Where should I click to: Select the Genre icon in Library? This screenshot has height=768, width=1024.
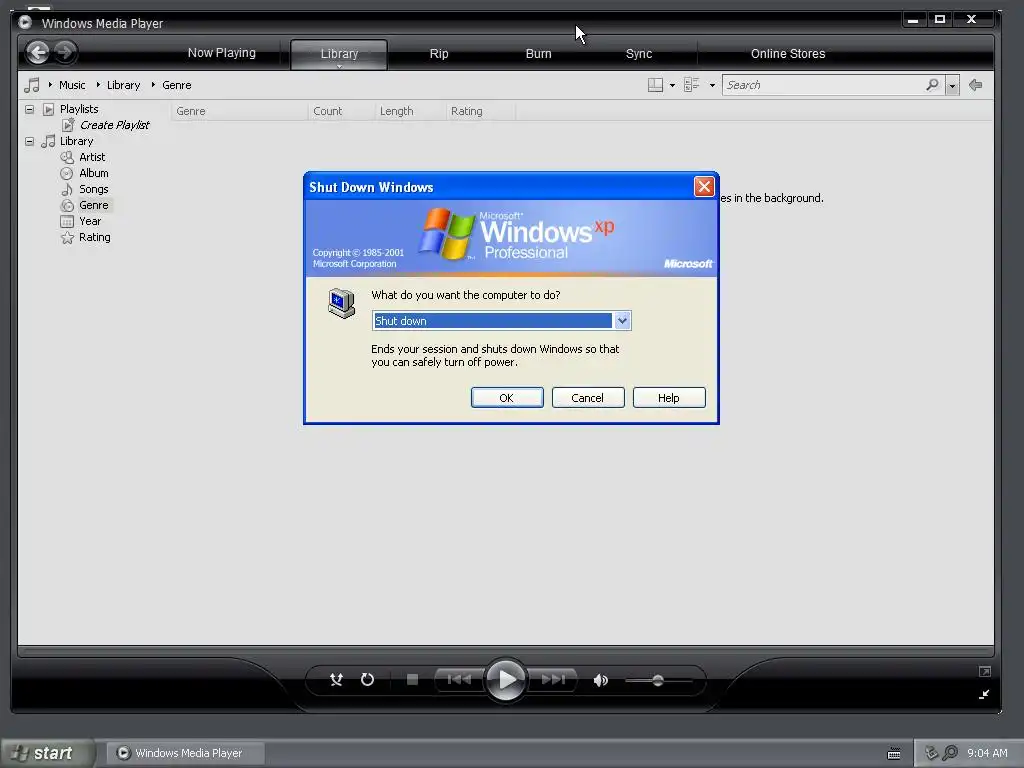pos(67,205)
